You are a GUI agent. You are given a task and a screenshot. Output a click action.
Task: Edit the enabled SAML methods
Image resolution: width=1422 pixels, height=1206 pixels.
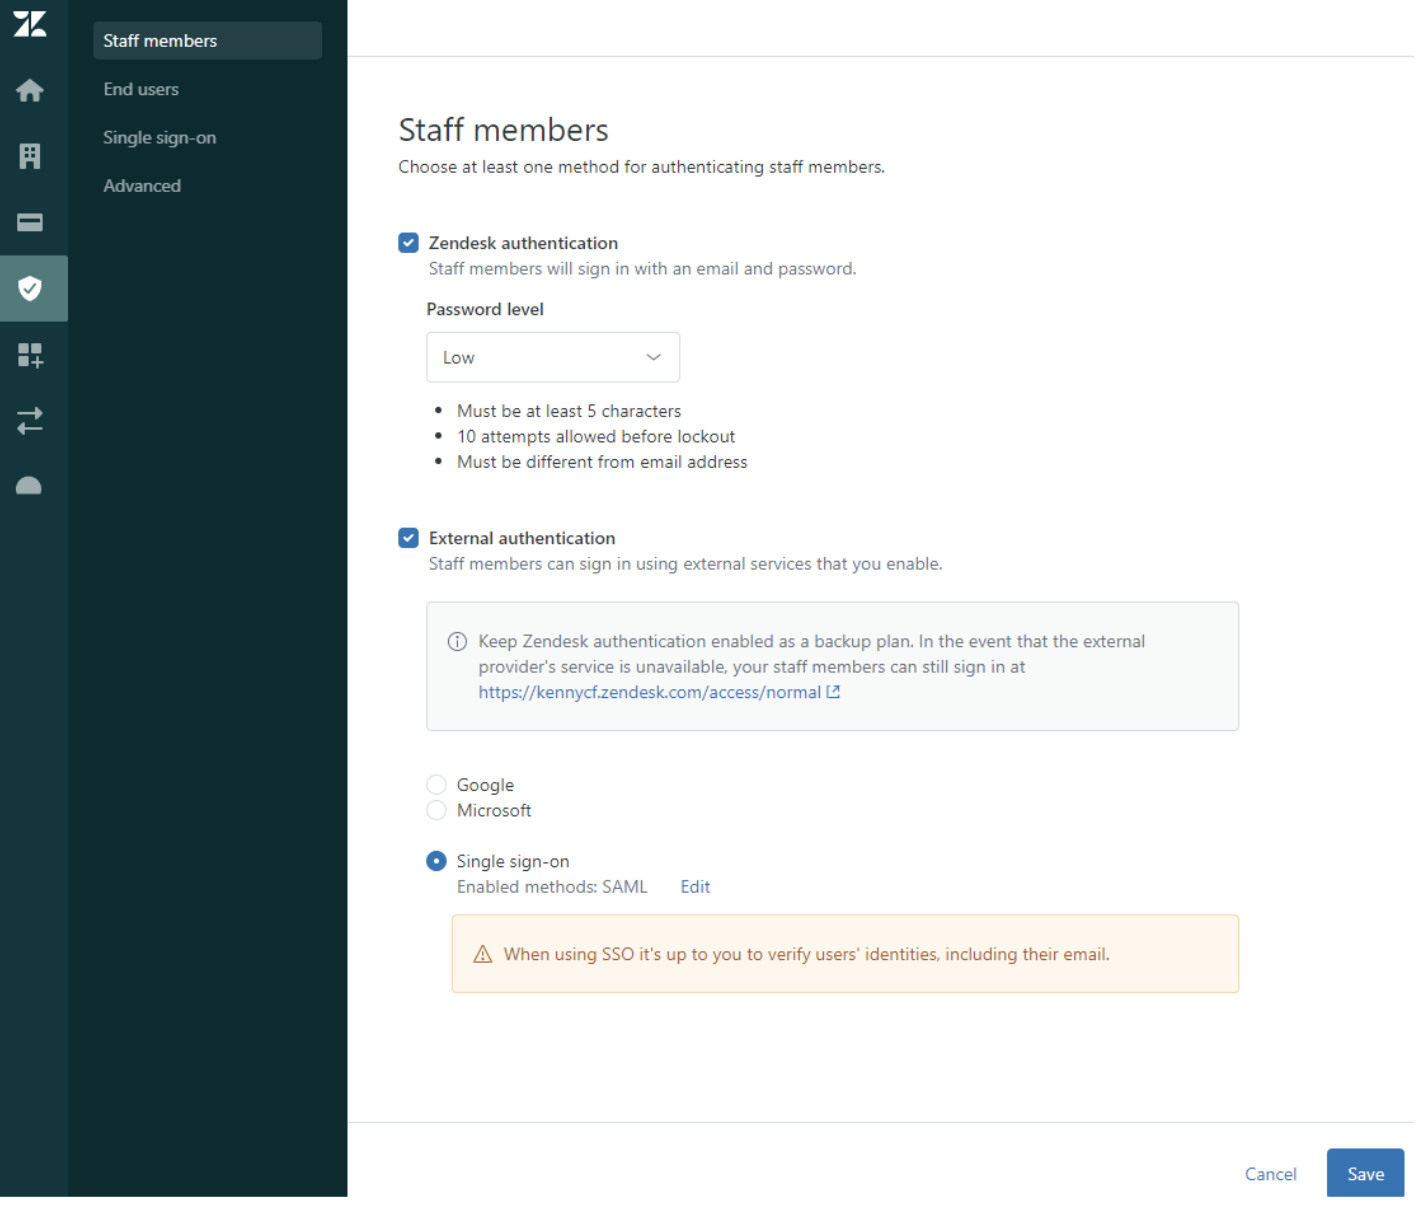tap(695, 886)
